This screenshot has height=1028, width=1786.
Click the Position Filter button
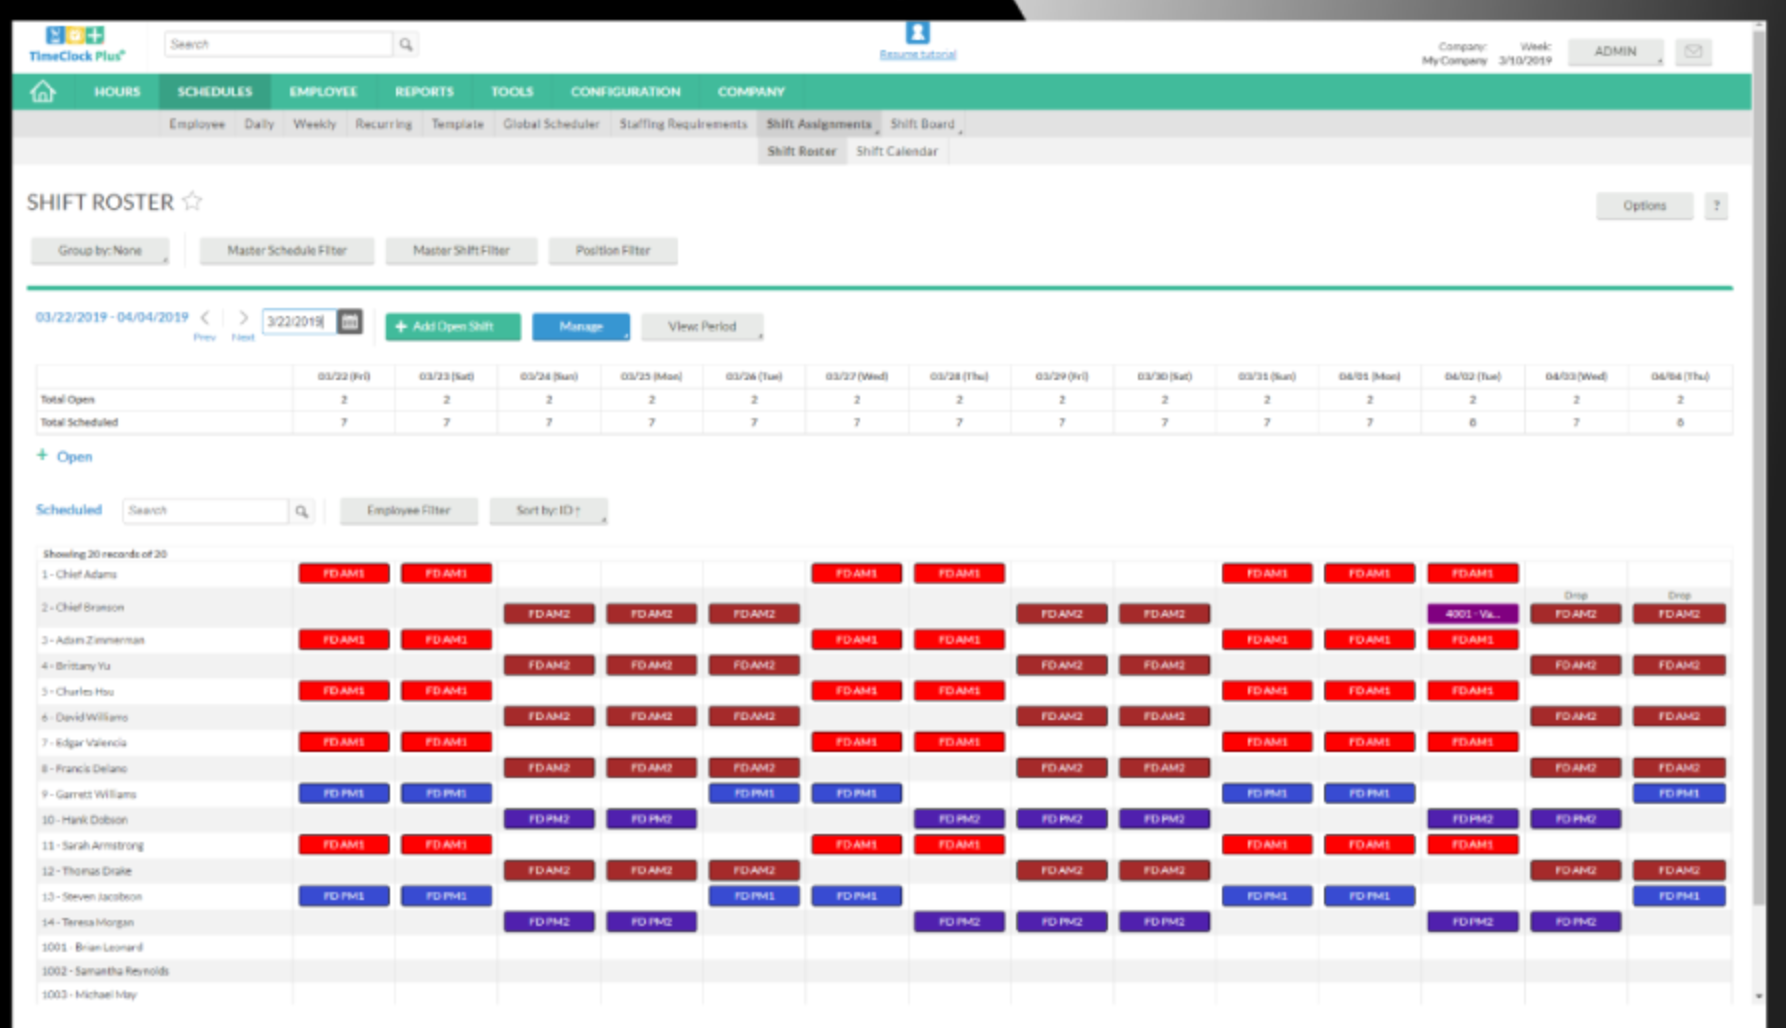[x=613, y=251]
